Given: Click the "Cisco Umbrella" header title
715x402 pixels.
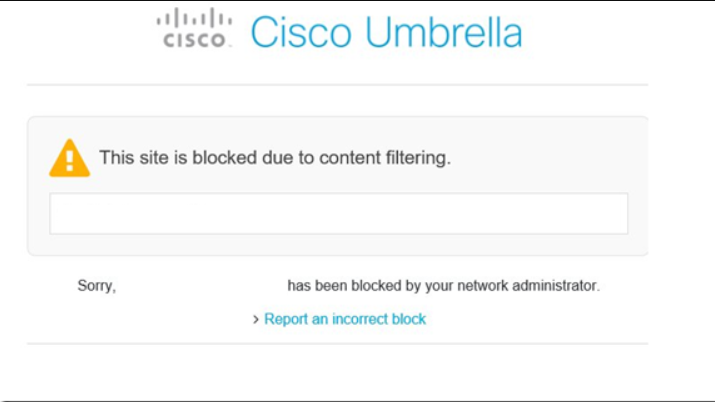Looking at the screenshot, I should 386,33.
